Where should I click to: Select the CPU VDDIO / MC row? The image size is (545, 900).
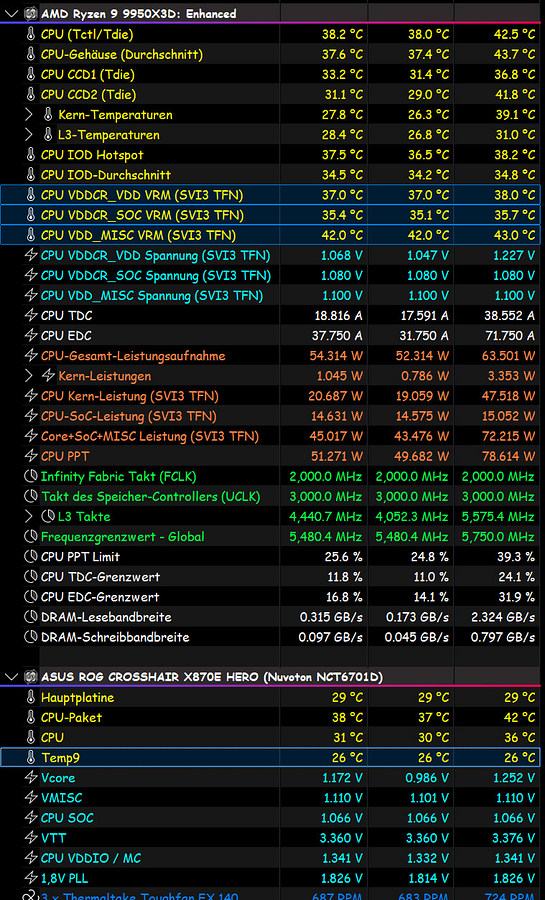[x=272, y=858]
